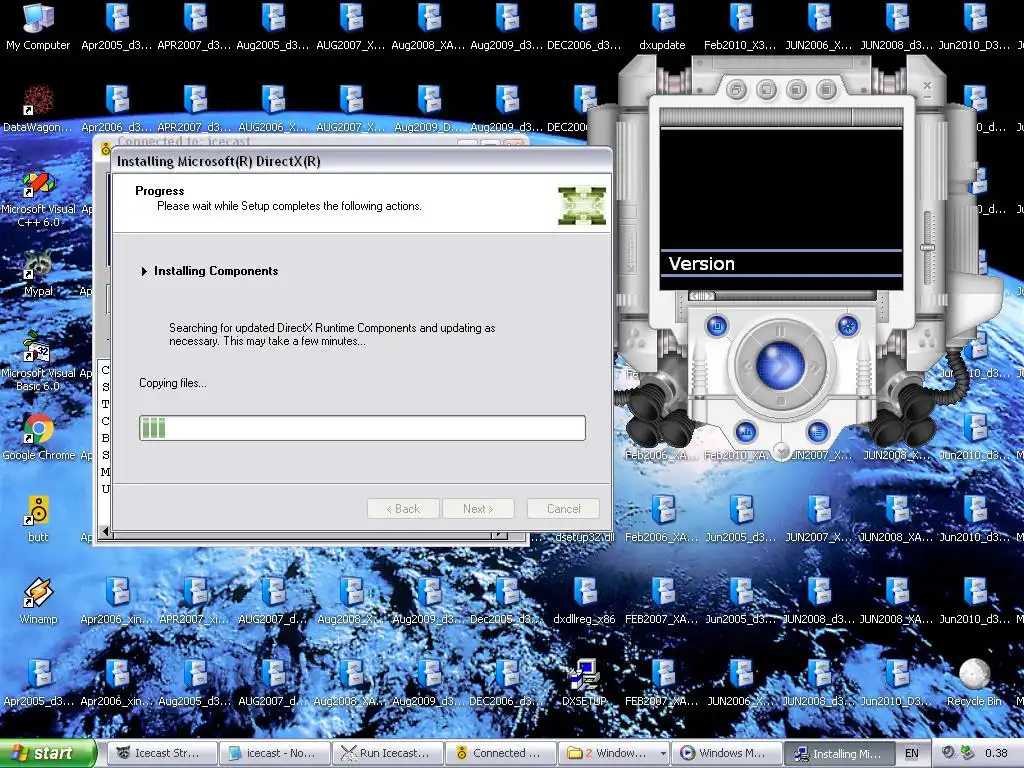Click the DirectX installer progress bar
The width and height of the screenshot is (1024, 768).
click(x=362, y=428)
